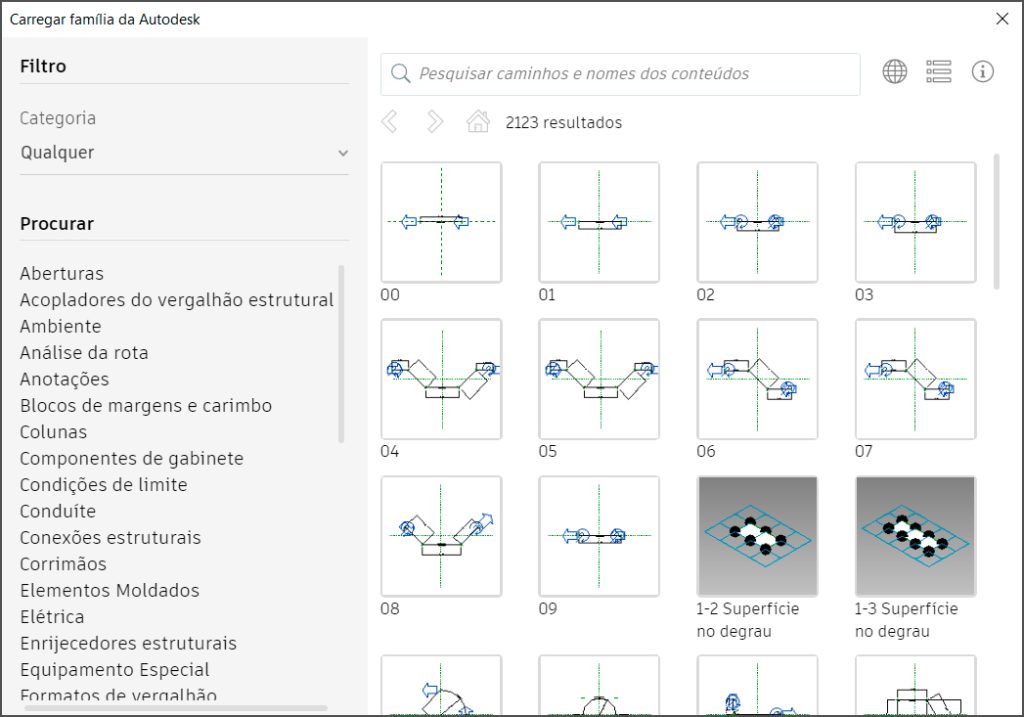This screenshot has height=717, width=1024.
Task: Choose Blocos de margens e carimbo
Action: [x=146, y=406]
